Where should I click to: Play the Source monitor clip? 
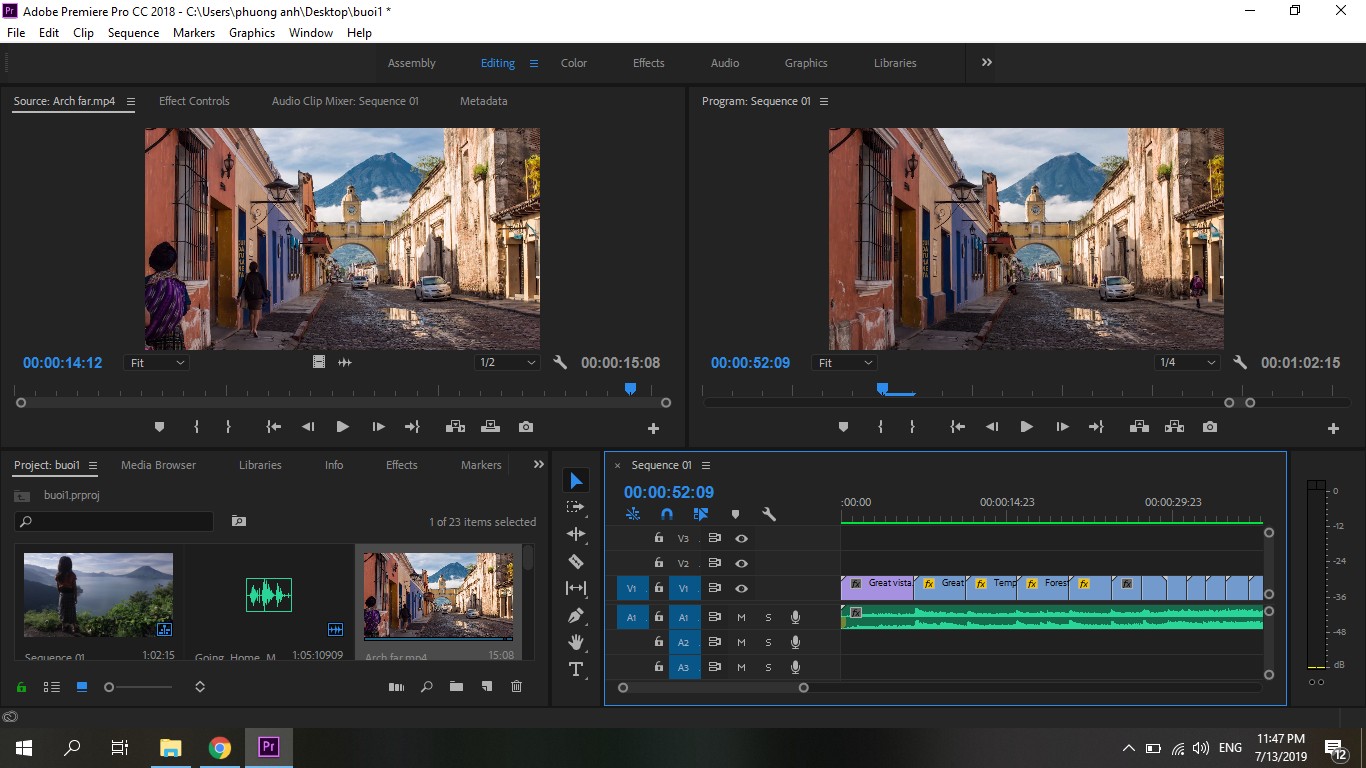coord(342,427)
